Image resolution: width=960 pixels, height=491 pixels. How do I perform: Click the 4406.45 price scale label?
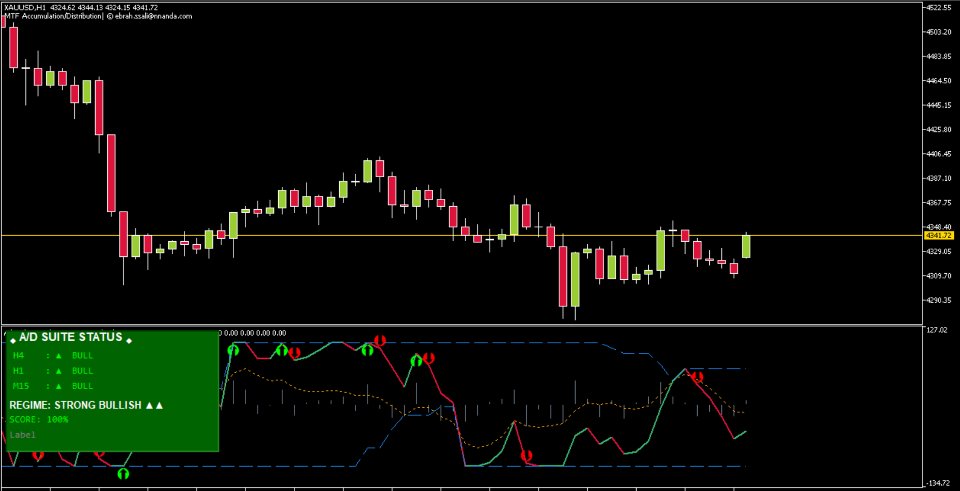click(x=940, y=154)
